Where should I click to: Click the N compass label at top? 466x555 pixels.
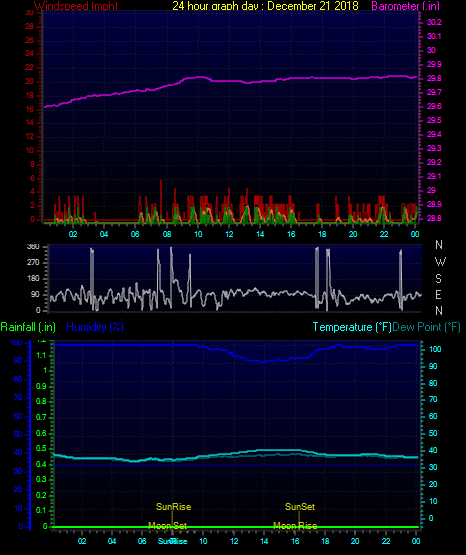click(x=439, y=245)
